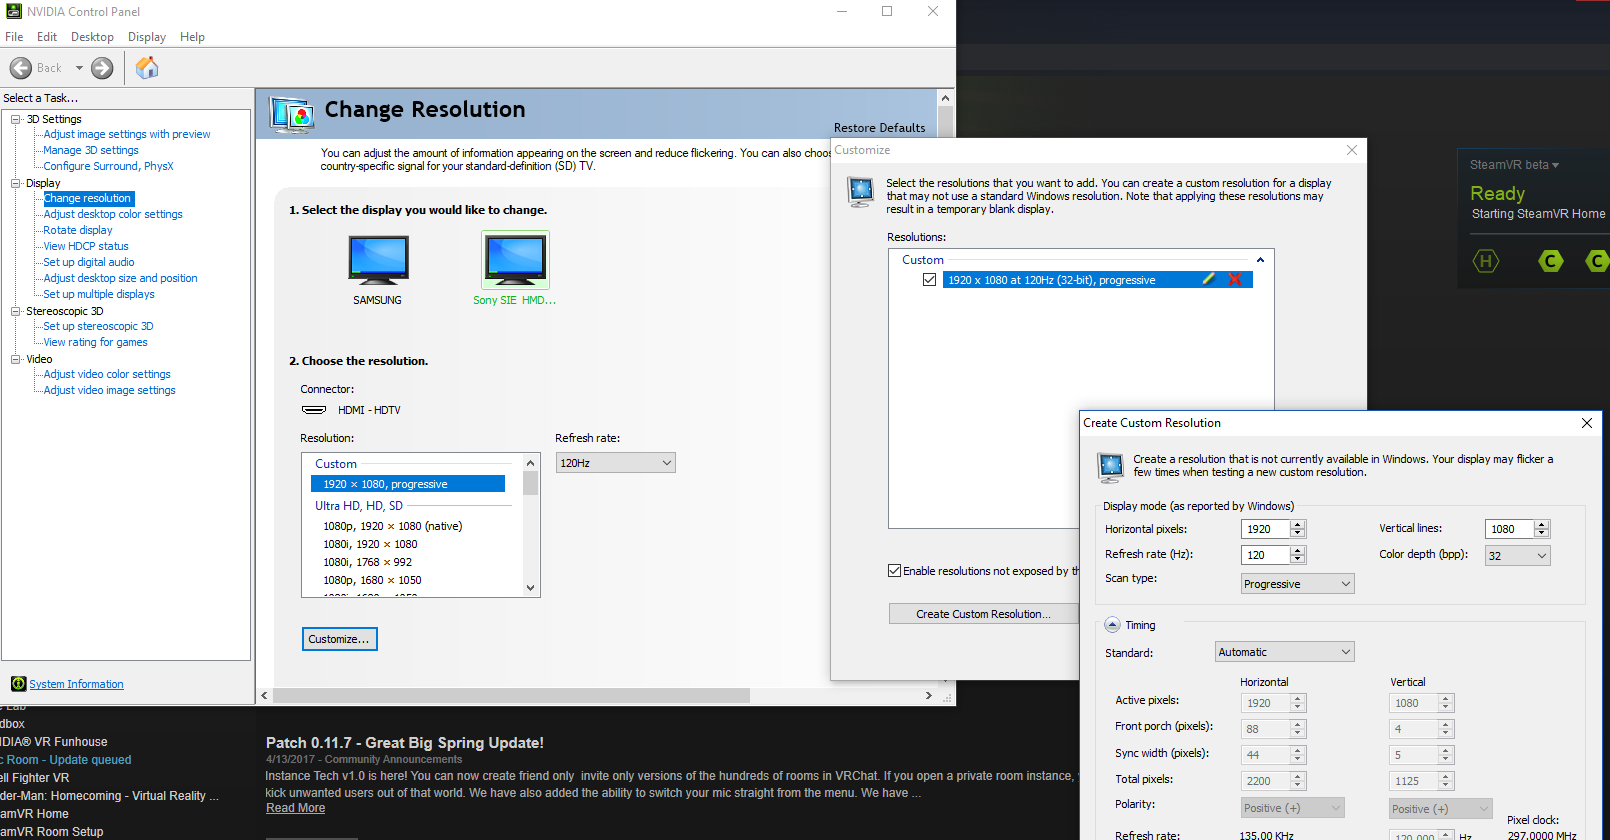Image resolution: width=1610 pixels, height=840 pixels.
Task: Open the timing Standard Automatic dropdown
Action: coord(1285,652)
